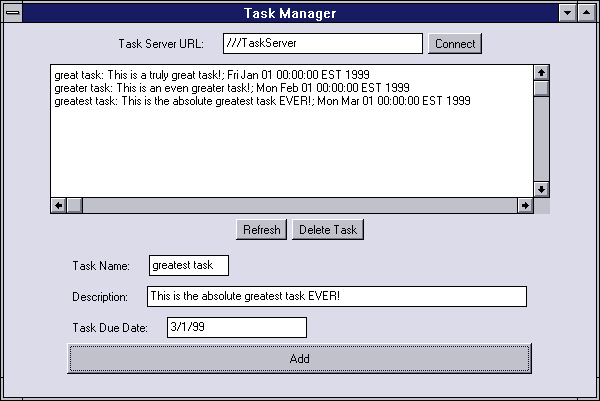Viewport: 600px width, 401px height.
Task: Click into the Description text field
Action: [335, 297]
